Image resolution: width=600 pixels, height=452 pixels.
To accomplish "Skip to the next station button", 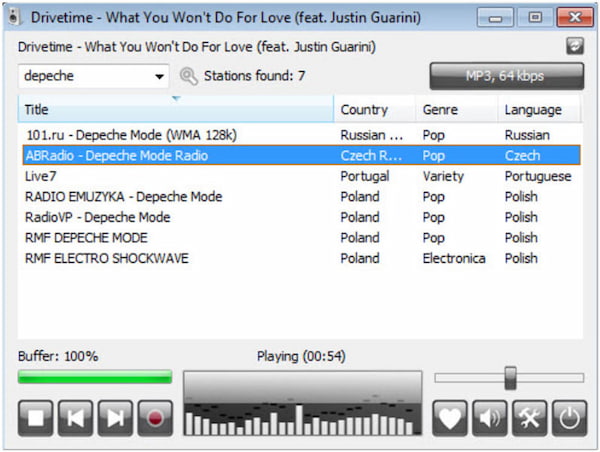I will pyautogui.click(x=115, y=418).
